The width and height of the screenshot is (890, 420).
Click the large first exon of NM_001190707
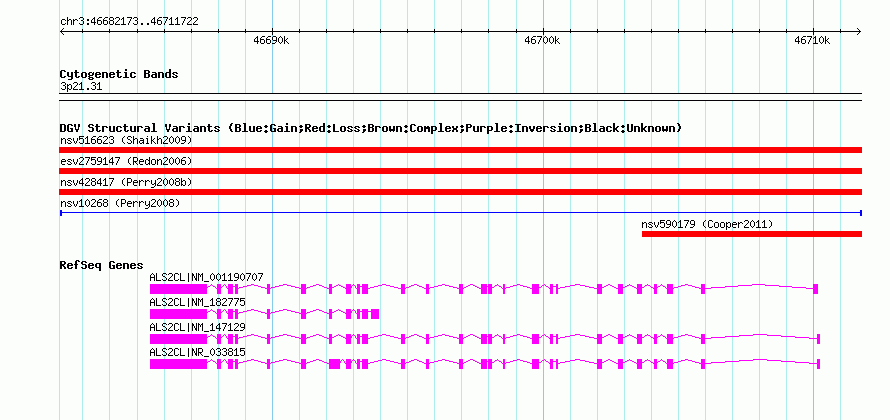pos(178,289)
